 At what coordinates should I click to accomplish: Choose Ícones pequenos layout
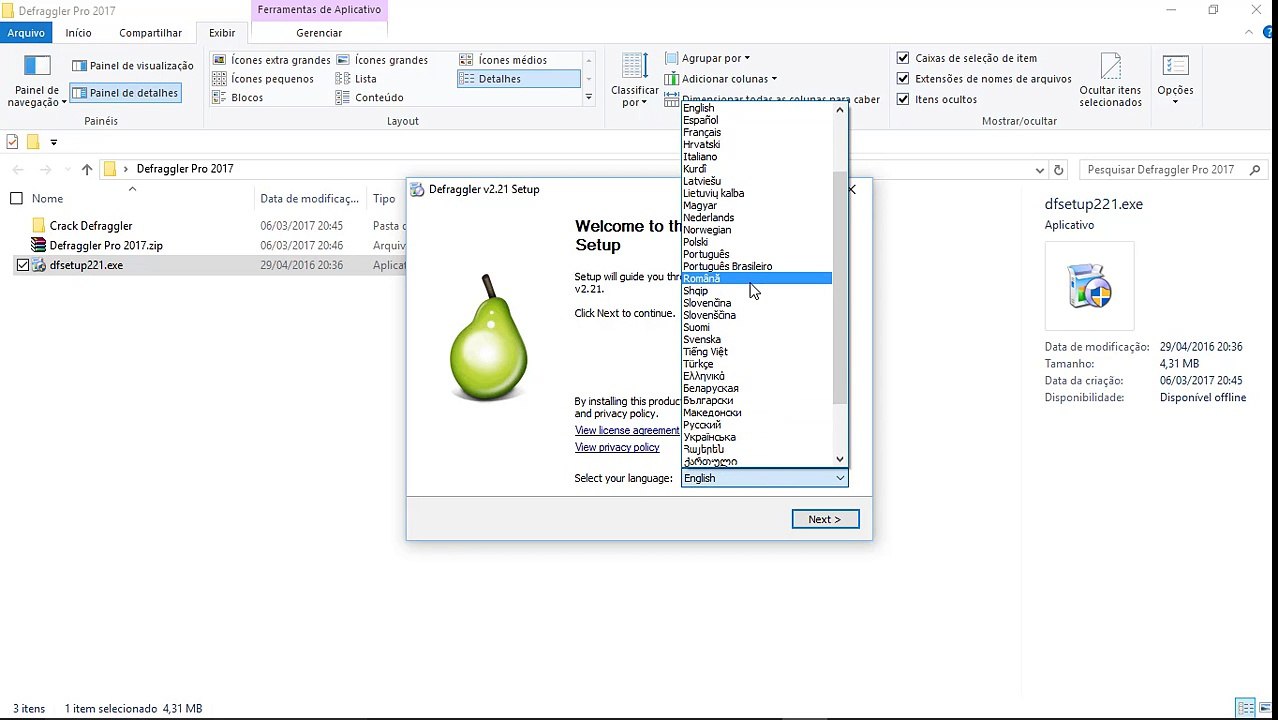pos(263,79)
